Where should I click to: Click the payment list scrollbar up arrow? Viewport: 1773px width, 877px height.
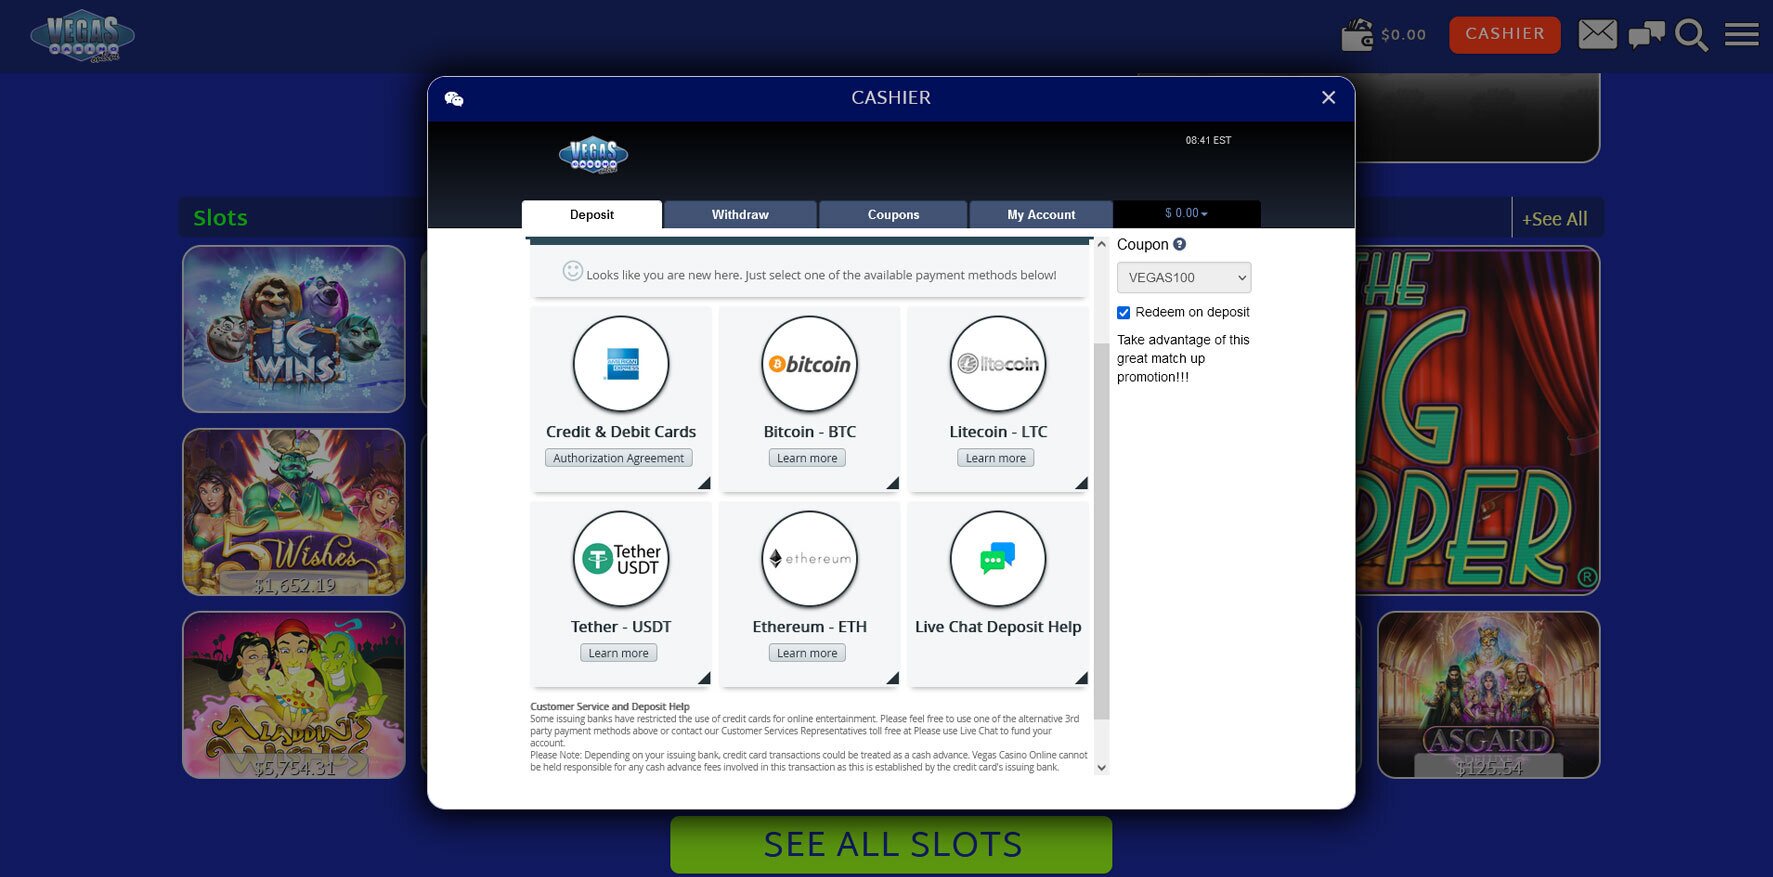pyautogui.click(x=1102, y=244)
